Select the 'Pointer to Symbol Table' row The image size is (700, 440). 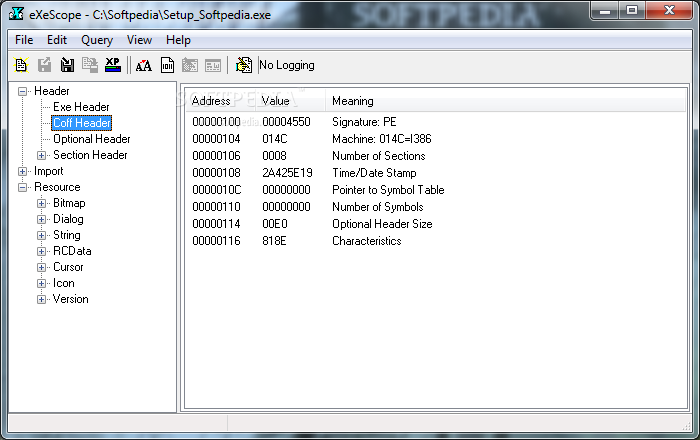436,190
